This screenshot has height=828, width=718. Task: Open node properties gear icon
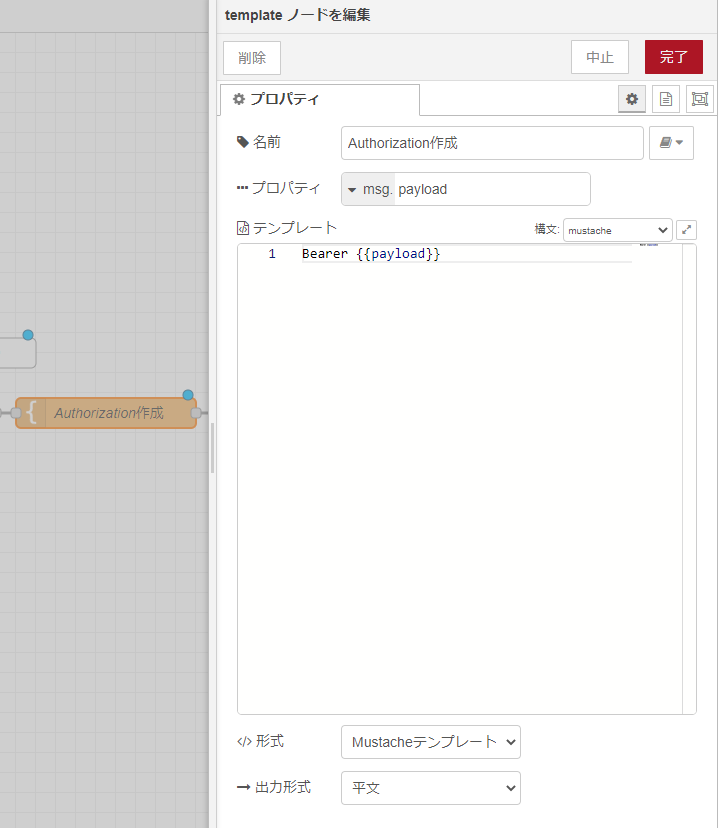tap(632, 99)
